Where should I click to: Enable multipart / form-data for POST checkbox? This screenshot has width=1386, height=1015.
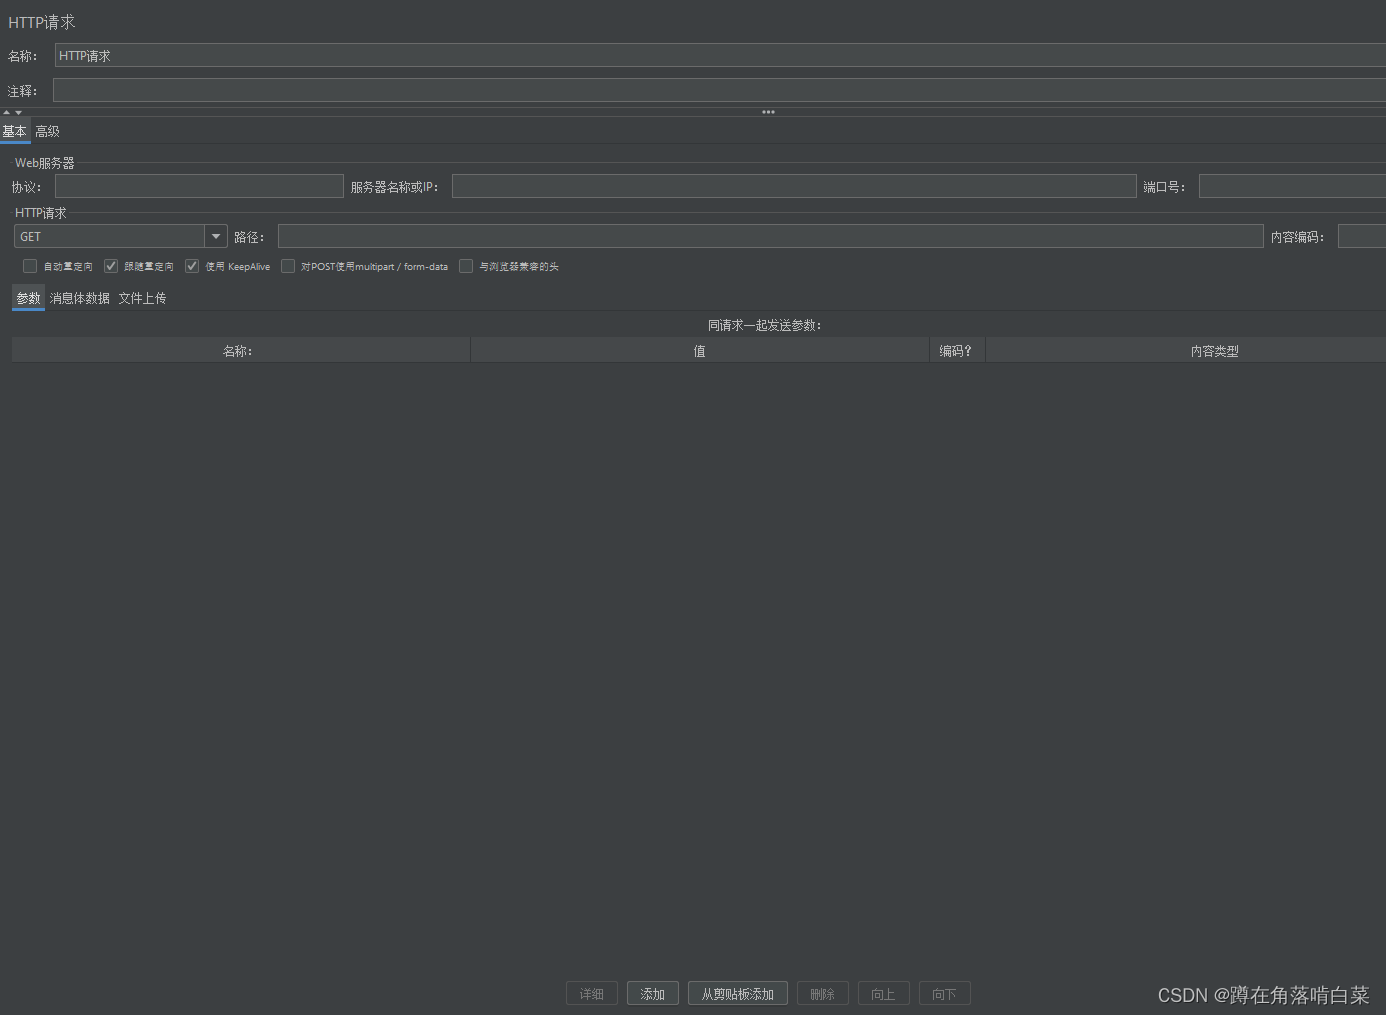click(x=288, y=266)
